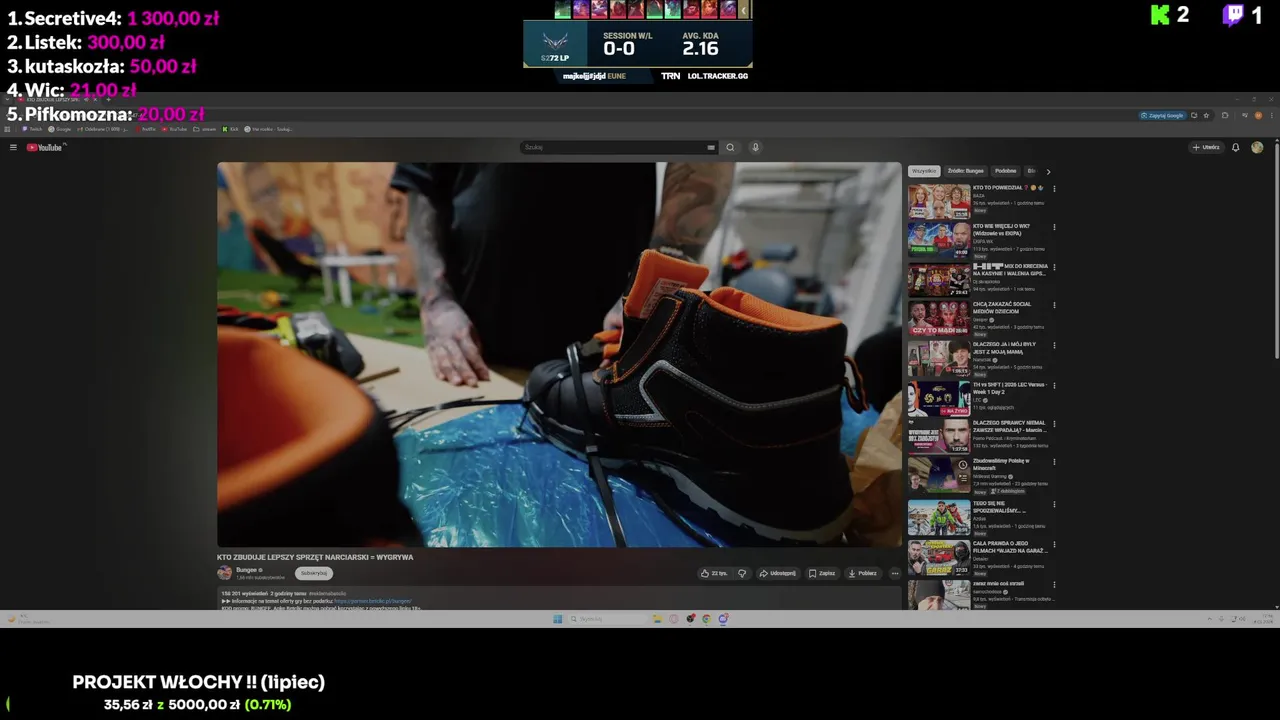Open YouTube notifications bell
This screenshot has height=720, width=1280.
click(x=1235, y=147)
